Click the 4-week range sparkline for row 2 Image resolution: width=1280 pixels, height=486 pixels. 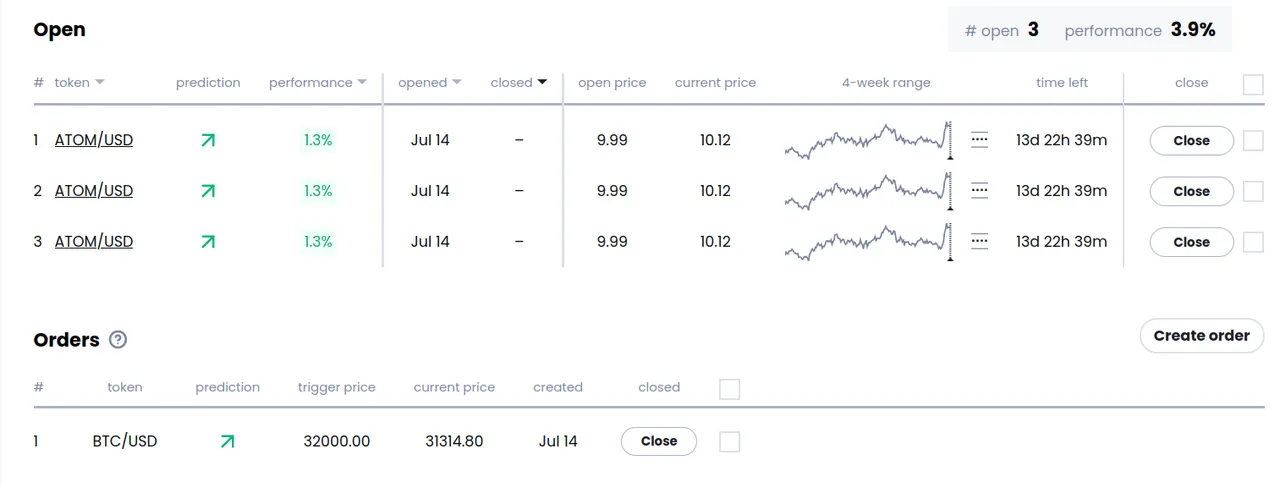[x=869, y=190]
